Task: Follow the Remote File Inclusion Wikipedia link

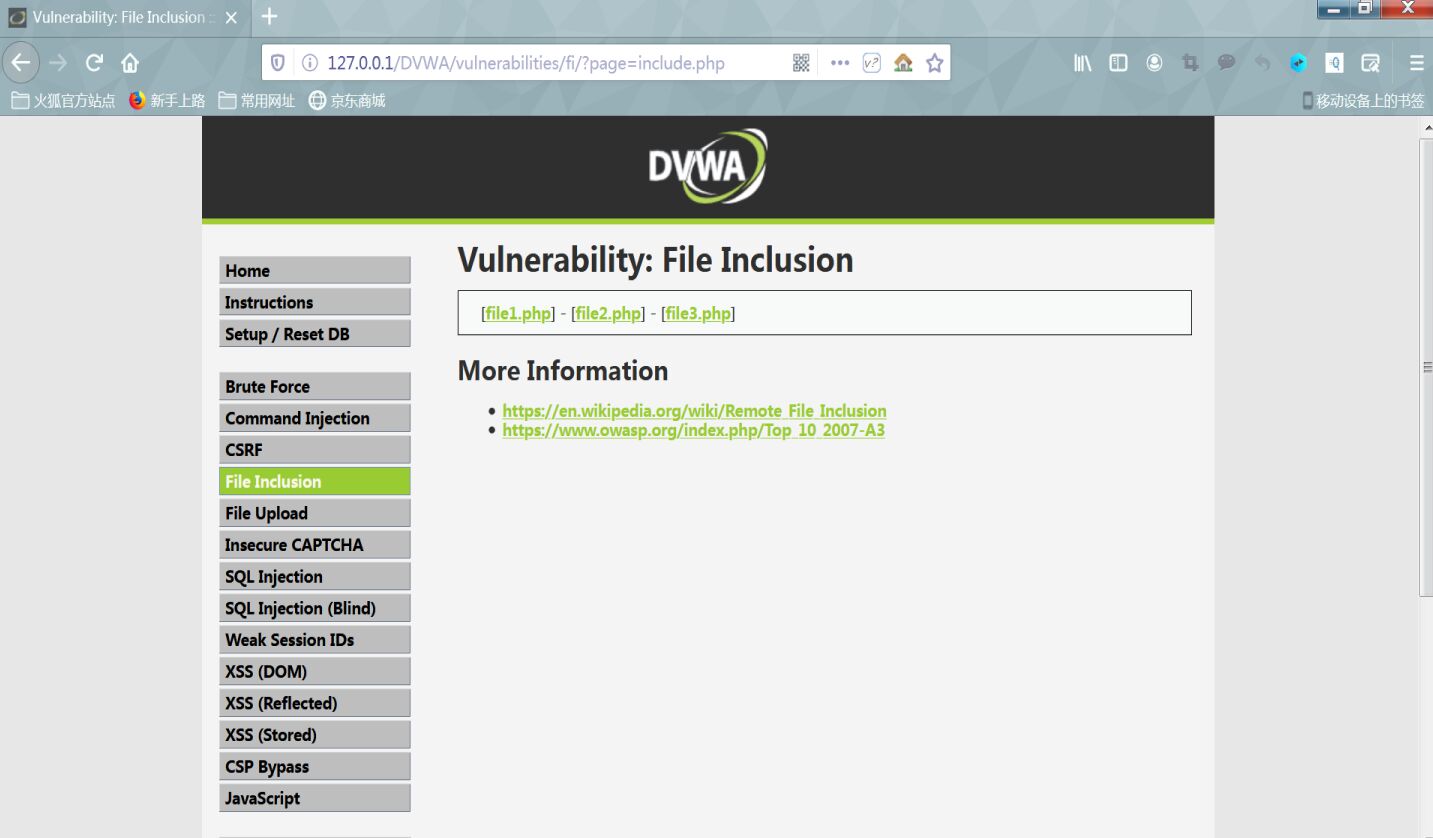Action: 694,410
